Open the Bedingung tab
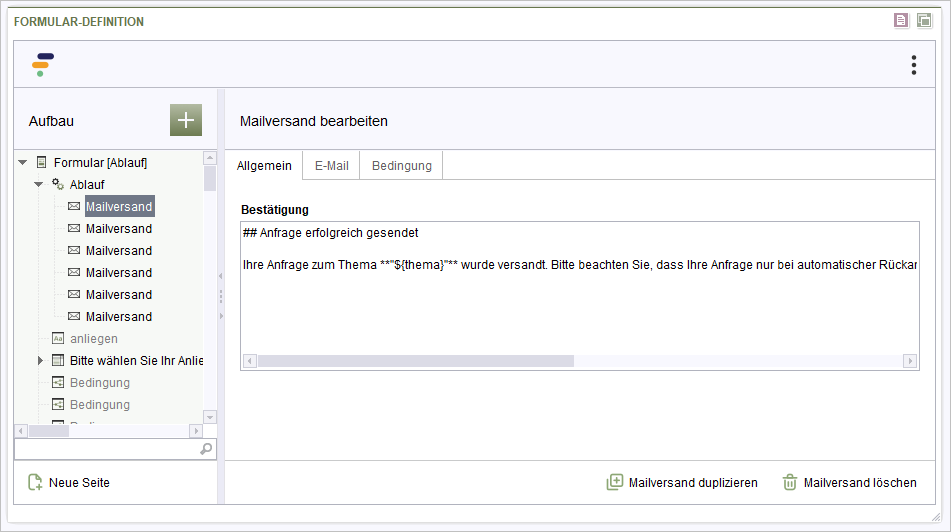The width and height of the screenshot is (951, 532). pos(402,166)
